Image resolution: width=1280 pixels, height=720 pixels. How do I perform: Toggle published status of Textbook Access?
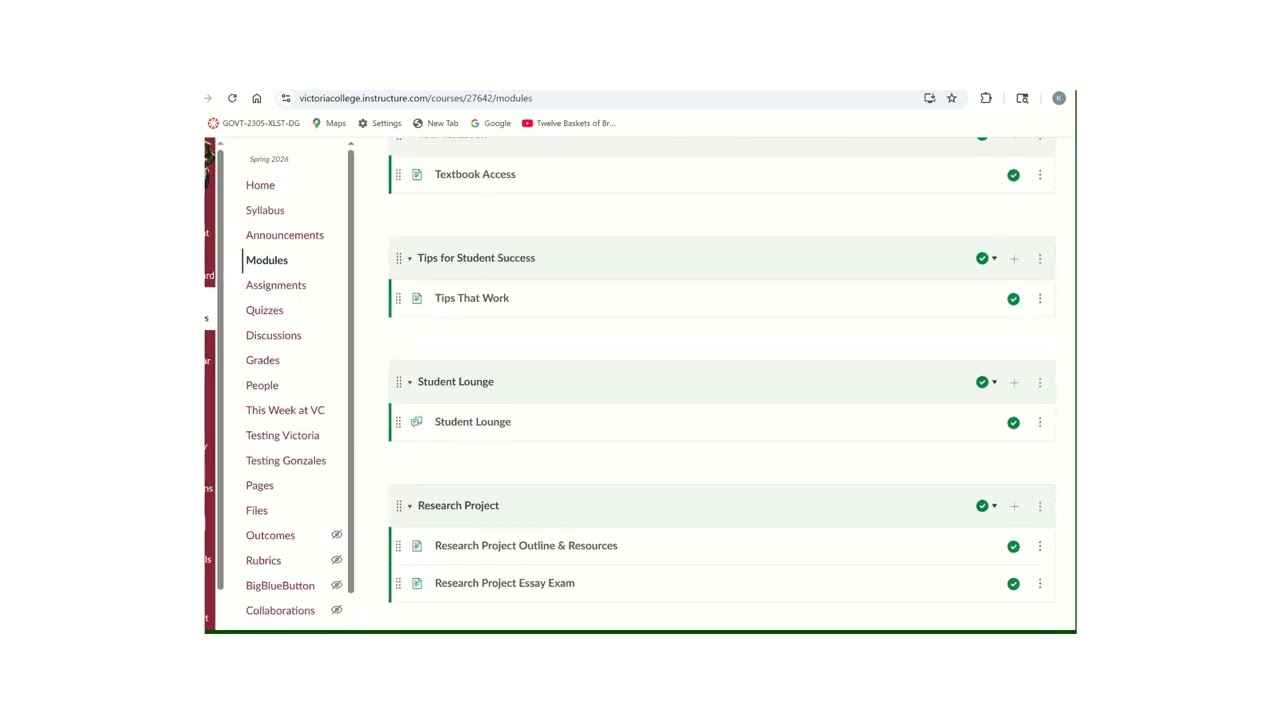pos(1013,175)
